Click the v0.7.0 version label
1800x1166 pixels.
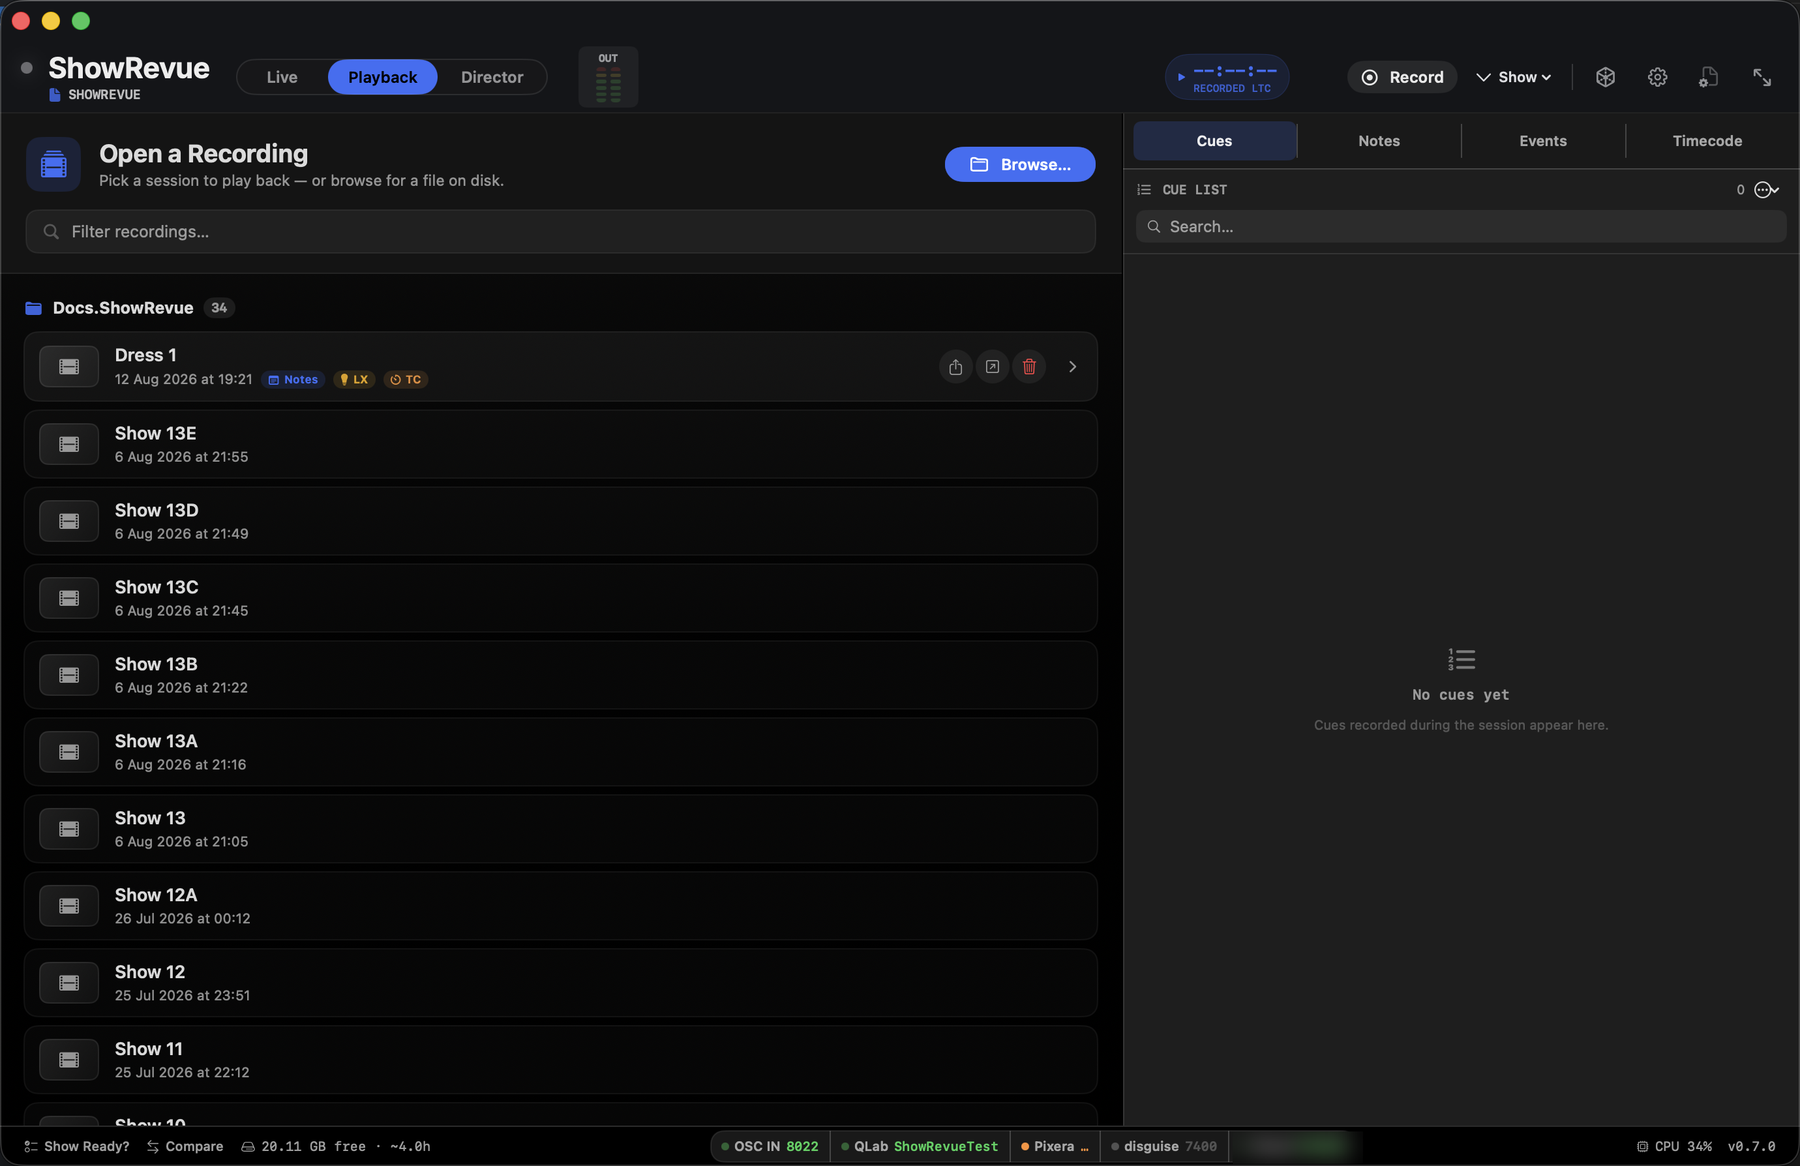(x=1751, y=1146)
